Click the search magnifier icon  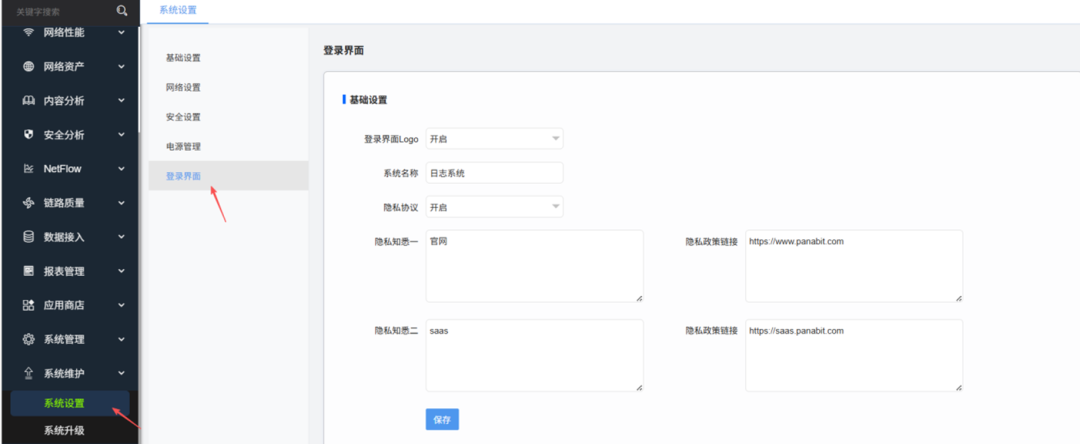122,10
